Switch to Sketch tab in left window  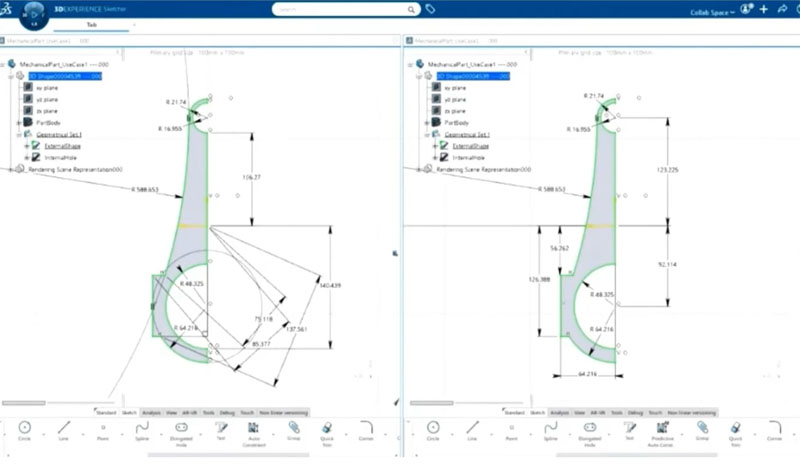click(130, 412)
